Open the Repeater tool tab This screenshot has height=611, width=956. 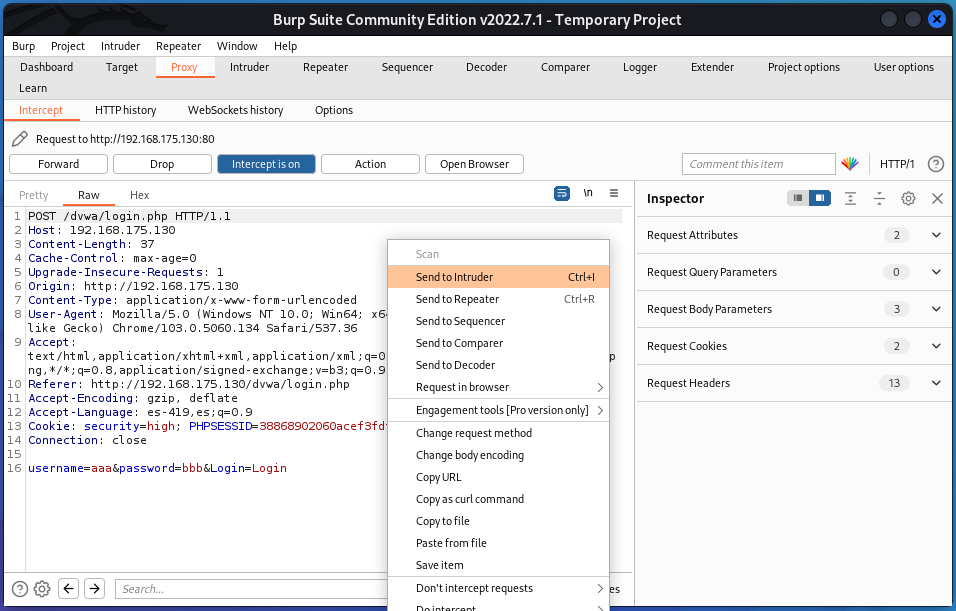(x=326, y=67)
